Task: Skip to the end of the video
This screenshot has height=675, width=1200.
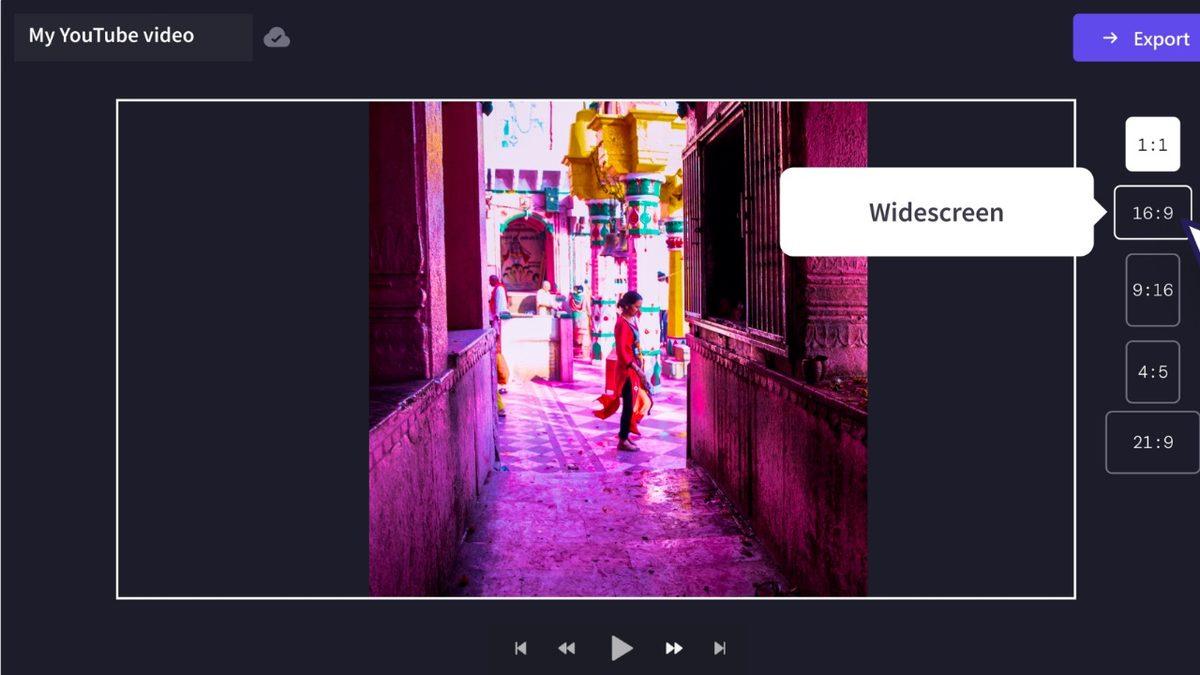Action: click(720, 648)
